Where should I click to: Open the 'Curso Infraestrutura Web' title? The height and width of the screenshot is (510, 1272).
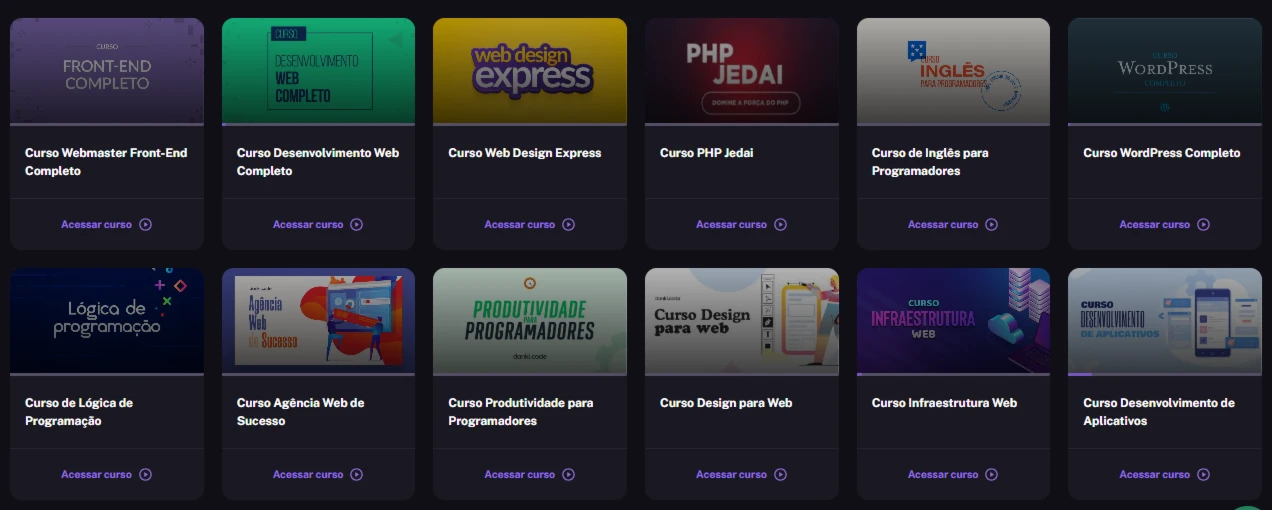(944, 403)
